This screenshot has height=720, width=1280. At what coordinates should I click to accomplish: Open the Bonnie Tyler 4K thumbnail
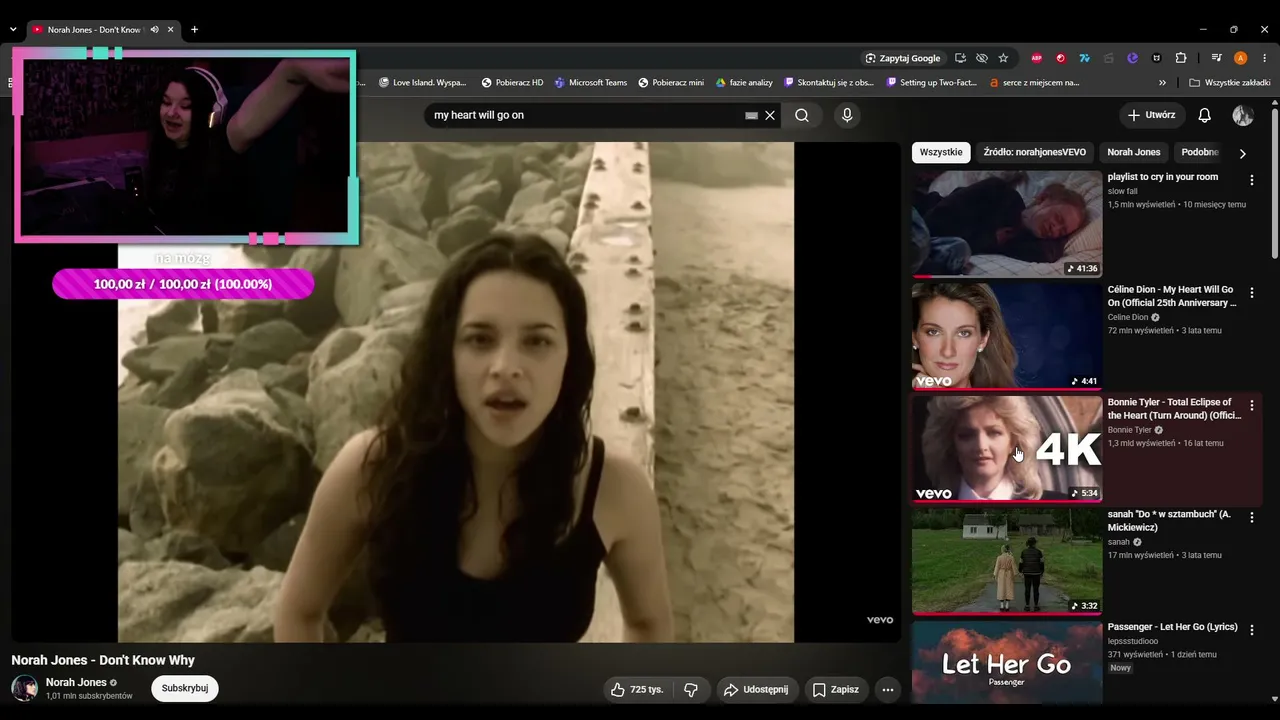click(1007, 449)
